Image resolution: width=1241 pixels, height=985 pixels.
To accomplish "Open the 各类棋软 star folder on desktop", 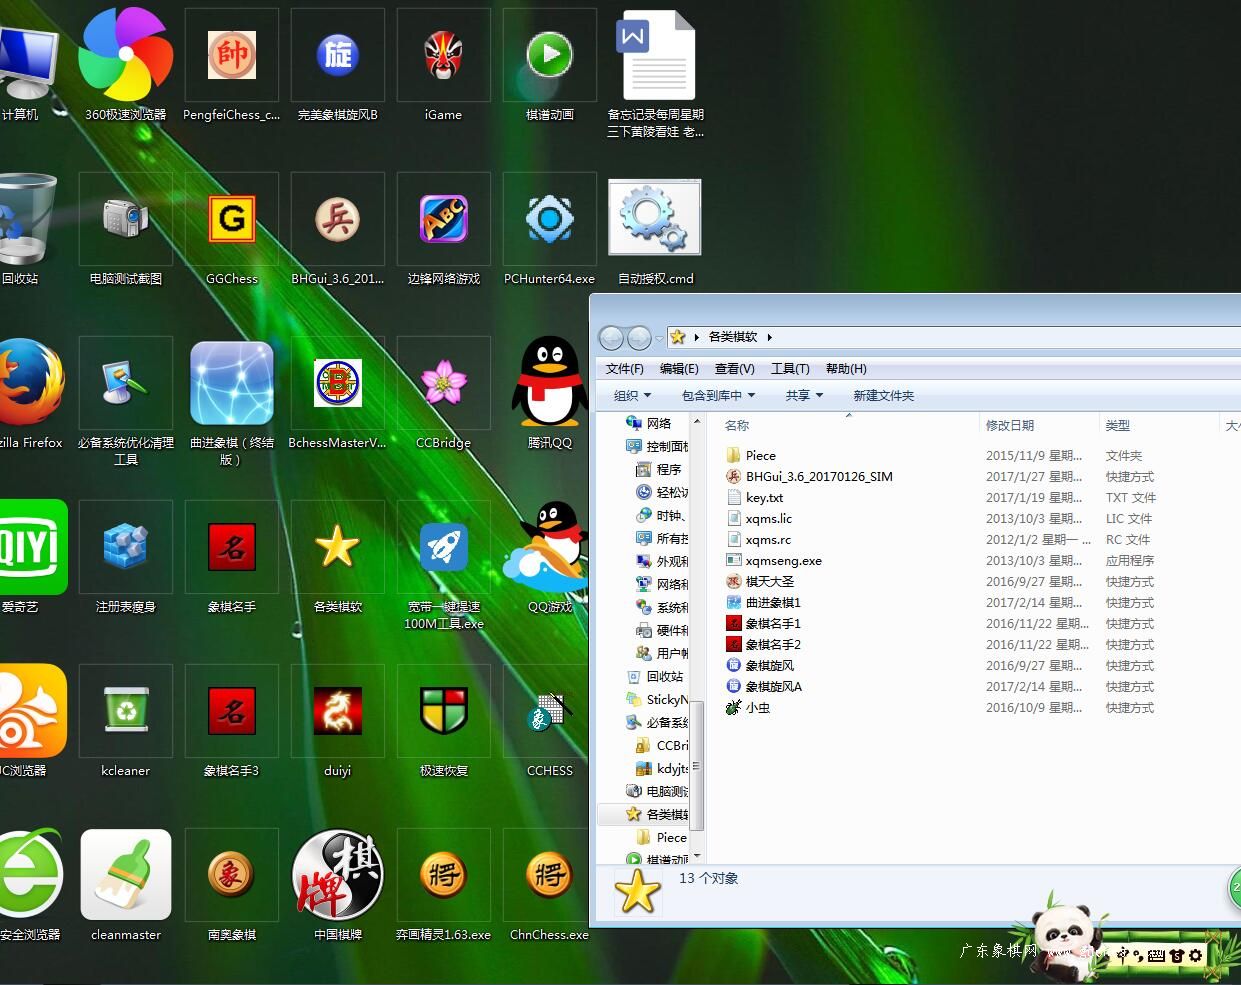I will coord(338,558).
